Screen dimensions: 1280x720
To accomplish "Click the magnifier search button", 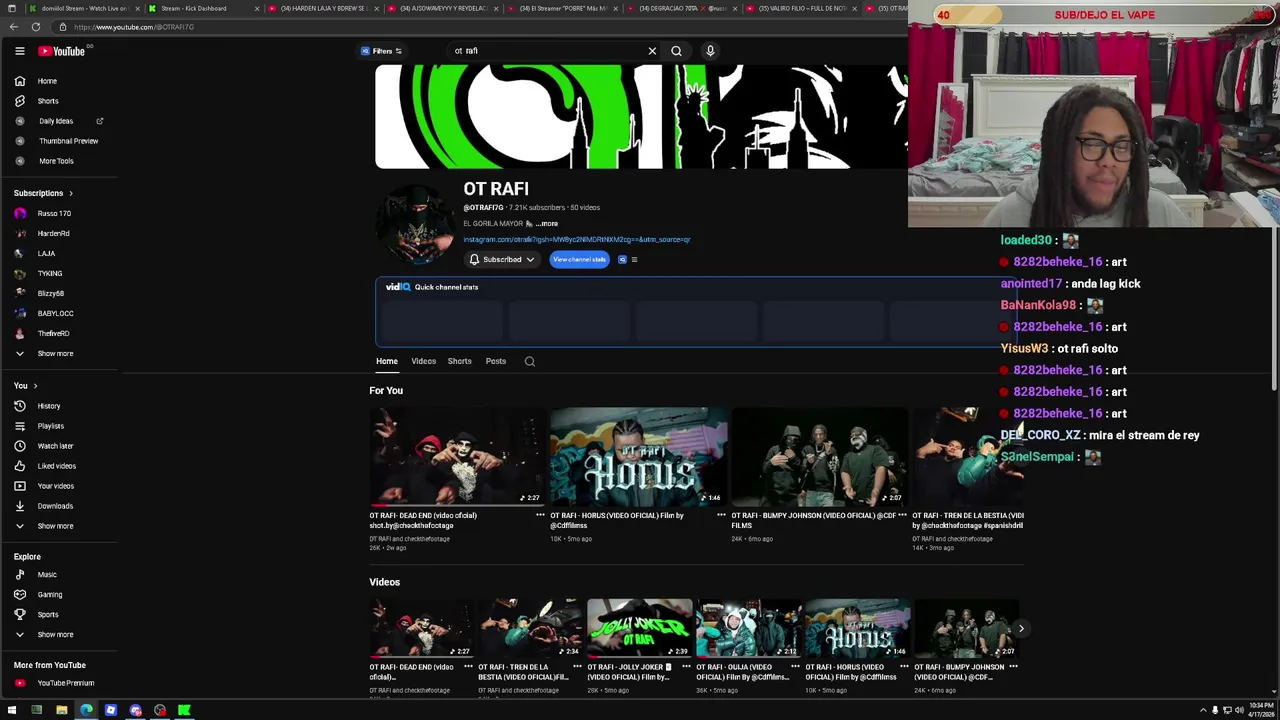I will pos(676,51).
